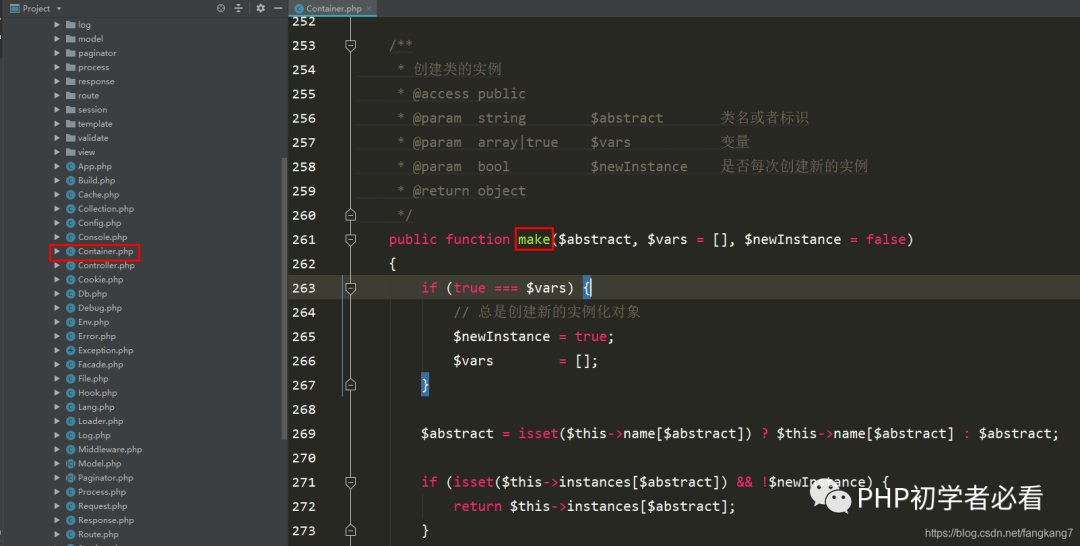Open Model.php in the project tree
Screen dimensions: 1080x546
[99, 463]
